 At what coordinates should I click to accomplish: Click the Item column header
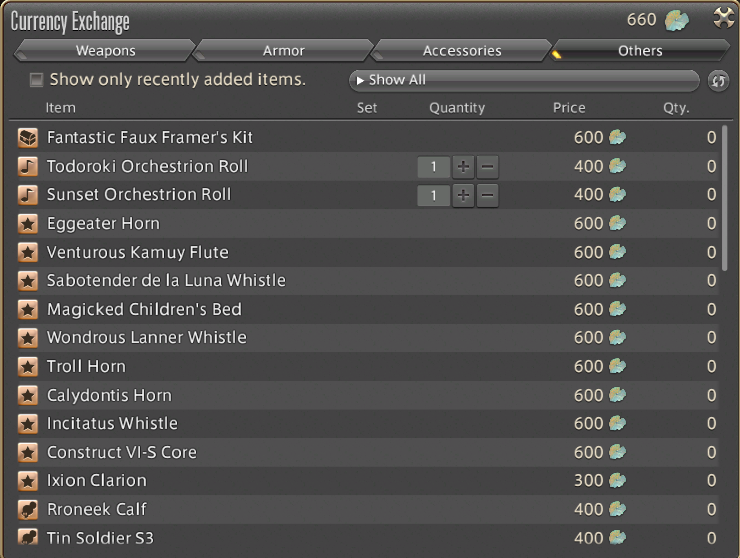60,108
